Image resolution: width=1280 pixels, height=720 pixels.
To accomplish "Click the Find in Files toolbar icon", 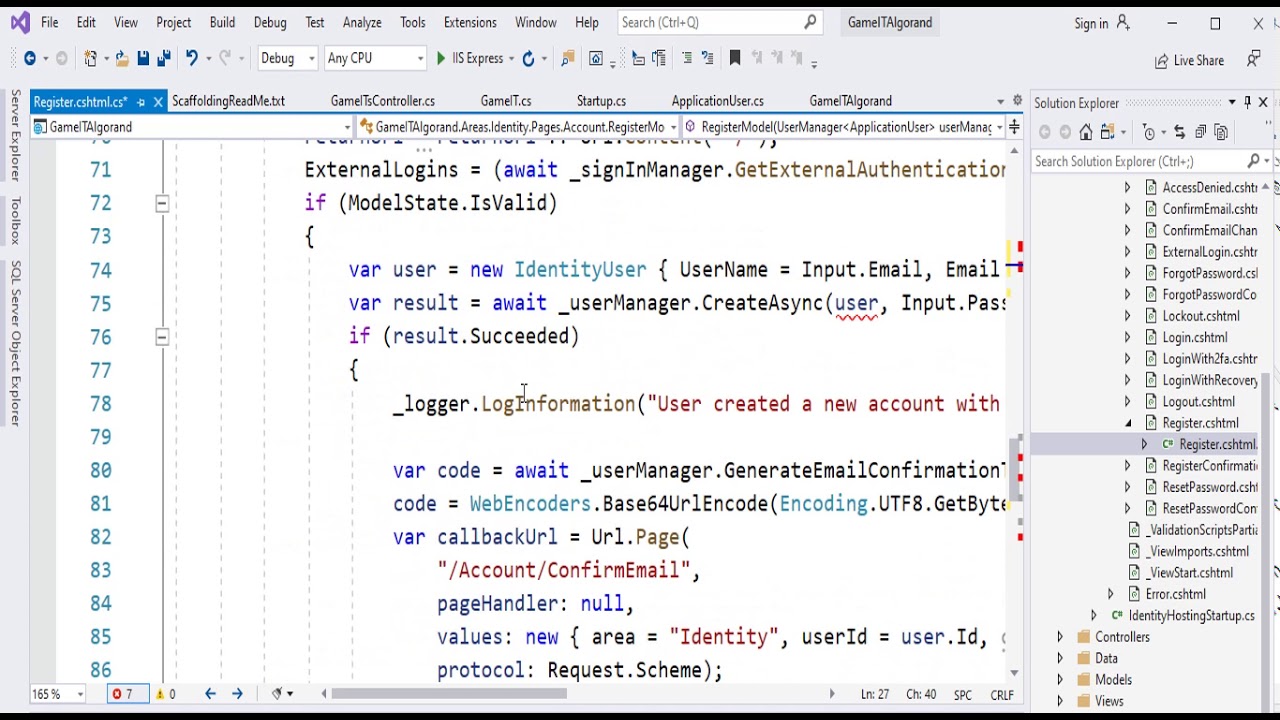I will coord(567,59).
